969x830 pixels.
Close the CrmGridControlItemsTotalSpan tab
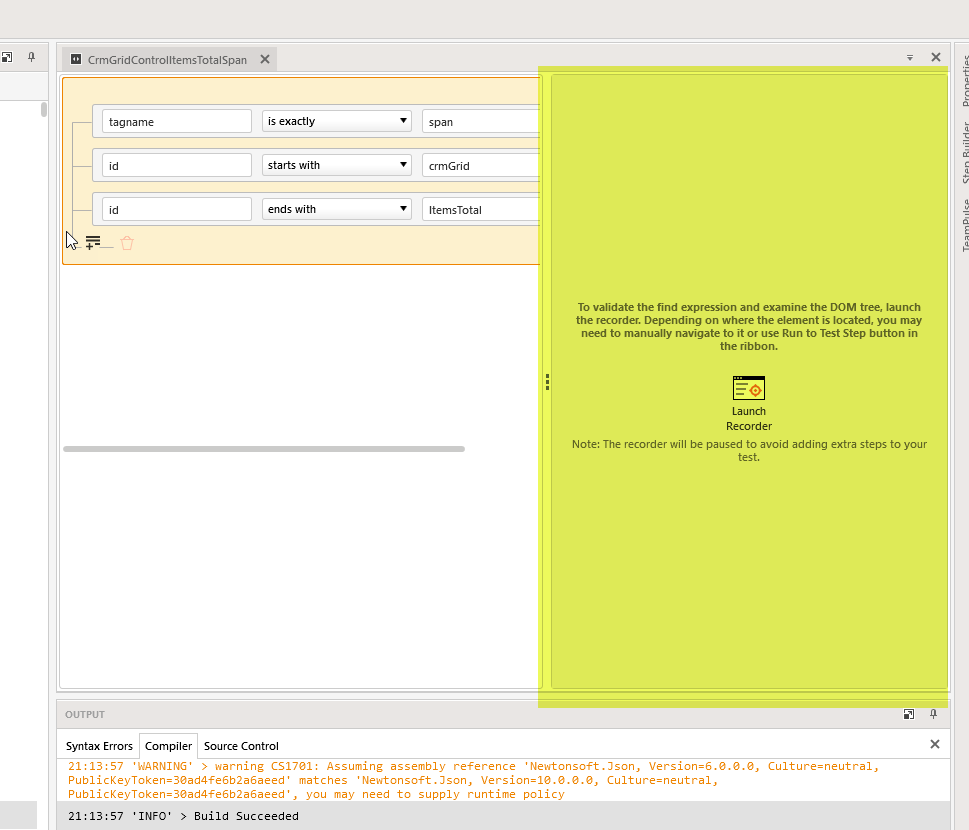[x=265, y=60]
